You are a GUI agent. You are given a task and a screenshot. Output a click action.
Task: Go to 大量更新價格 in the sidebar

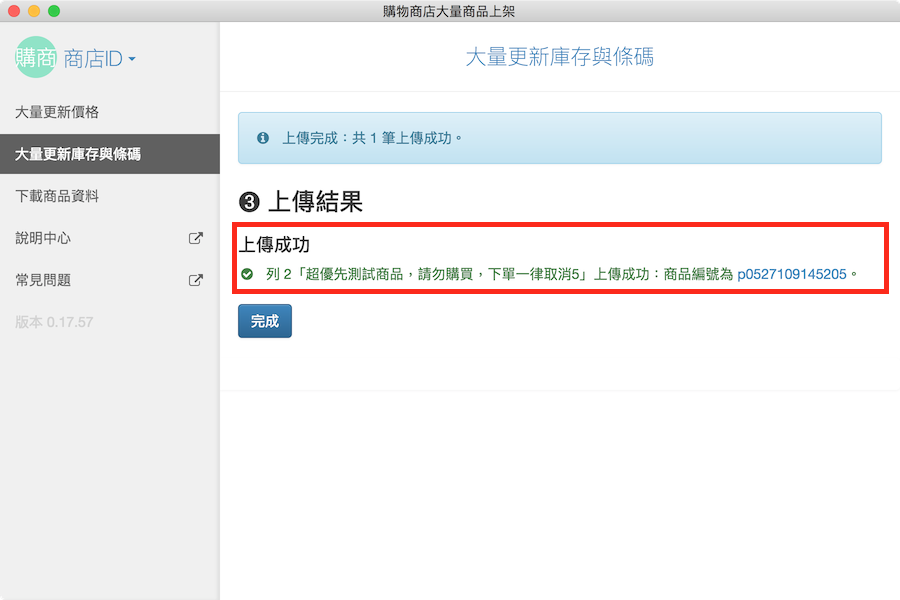[57, 112]
